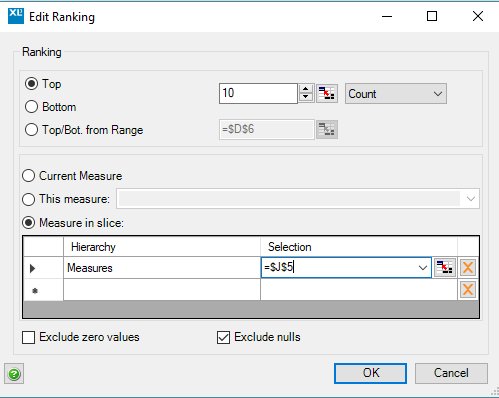Click the ranking count field showing 10
This screenshot has height=398, width=499.
coord(258,93)
